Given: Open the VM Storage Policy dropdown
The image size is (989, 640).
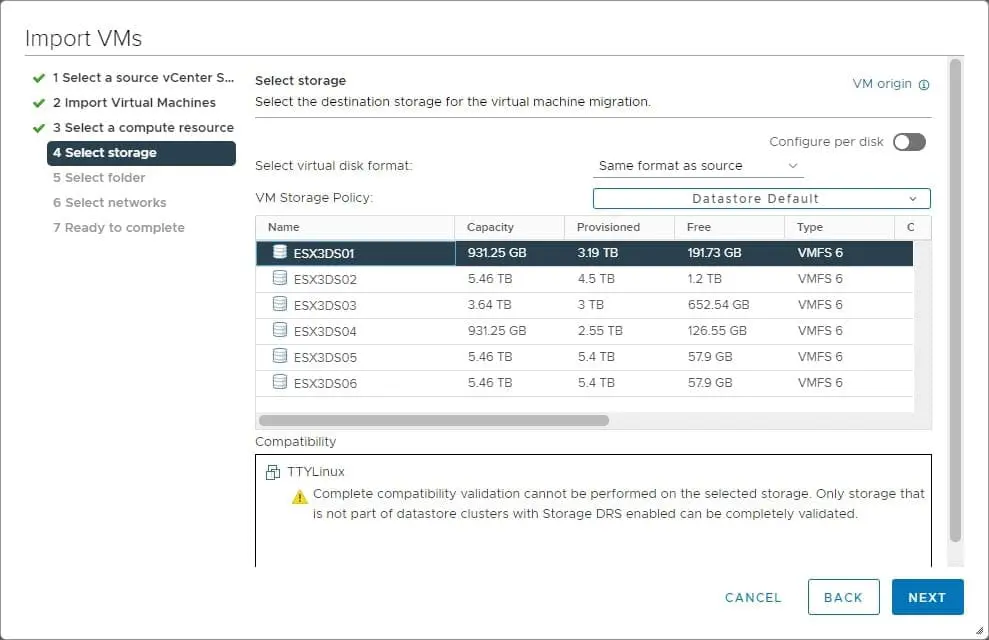Looking at the screenshot, I should [761, 199].
